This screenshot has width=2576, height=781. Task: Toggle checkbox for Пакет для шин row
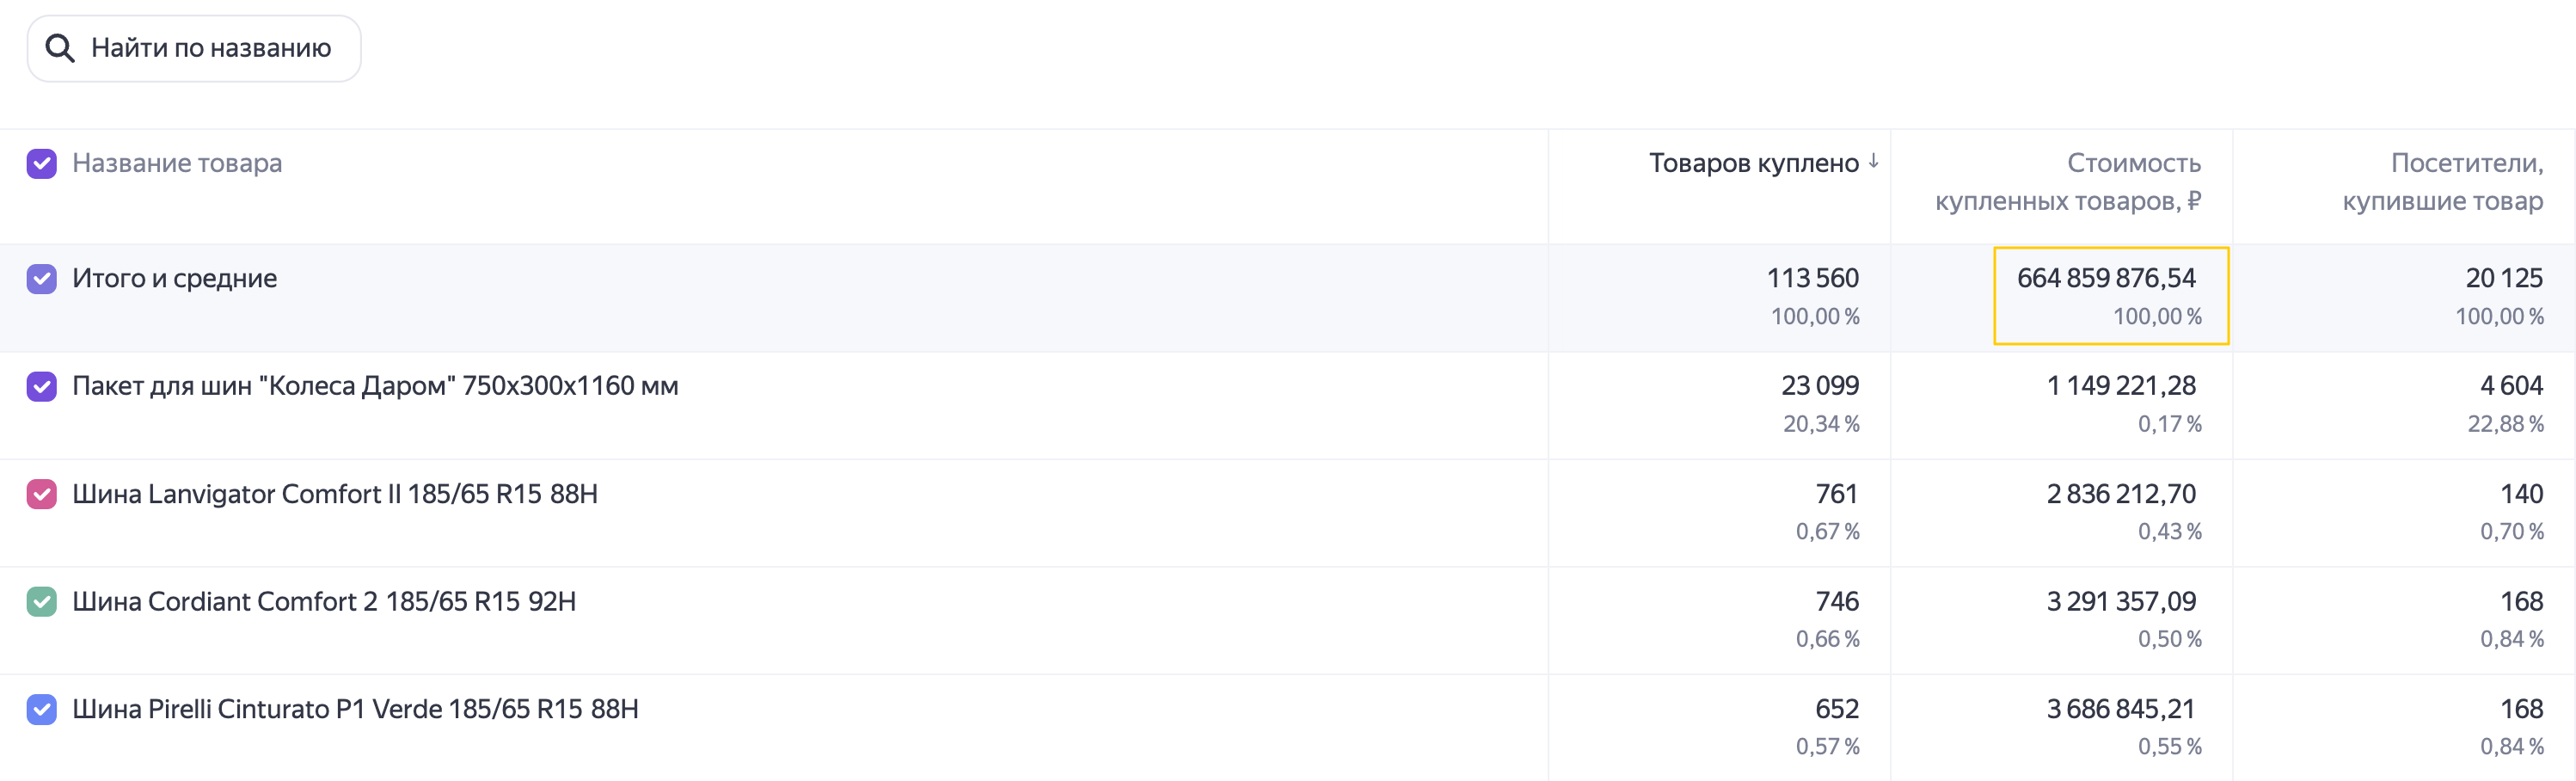42,386
